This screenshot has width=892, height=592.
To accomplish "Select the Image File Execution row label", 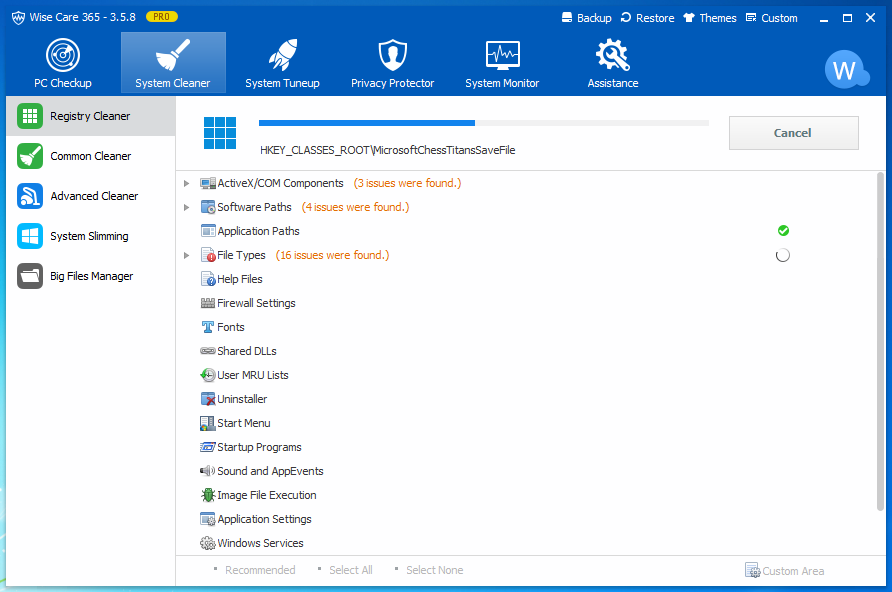I will coord(267,495).
